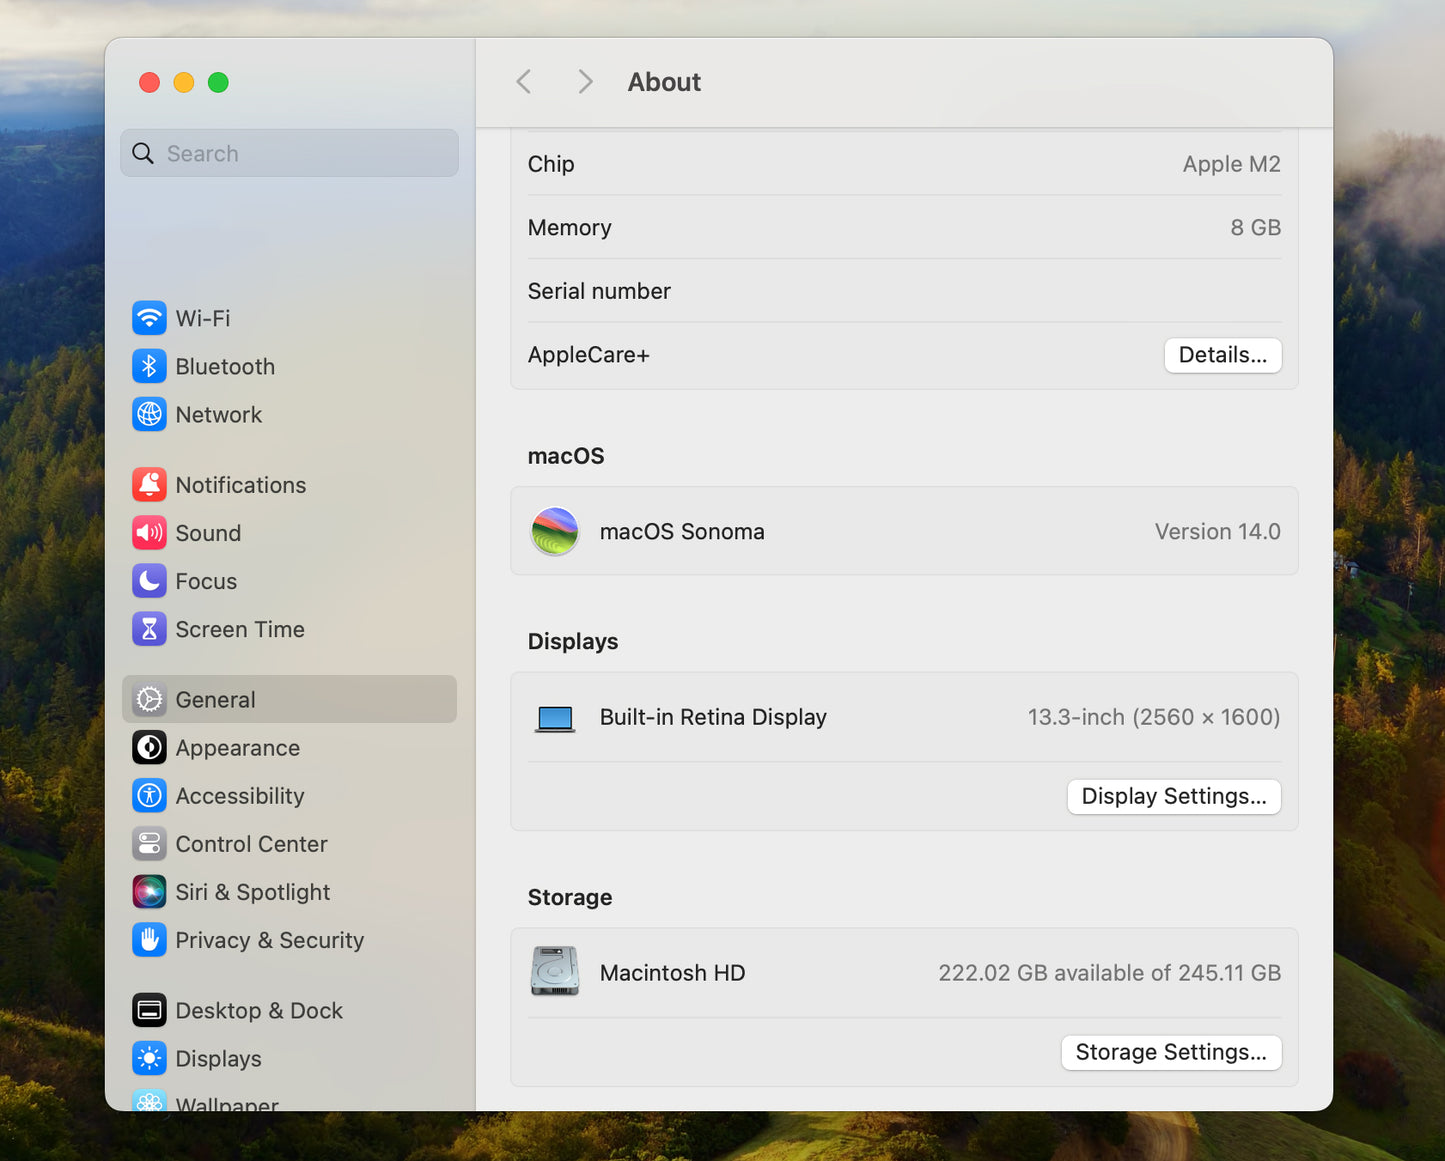Click the Bluetooth icon in sidebar
The width and height of the screenshot is (1445, 1161).
coord(149,366)
